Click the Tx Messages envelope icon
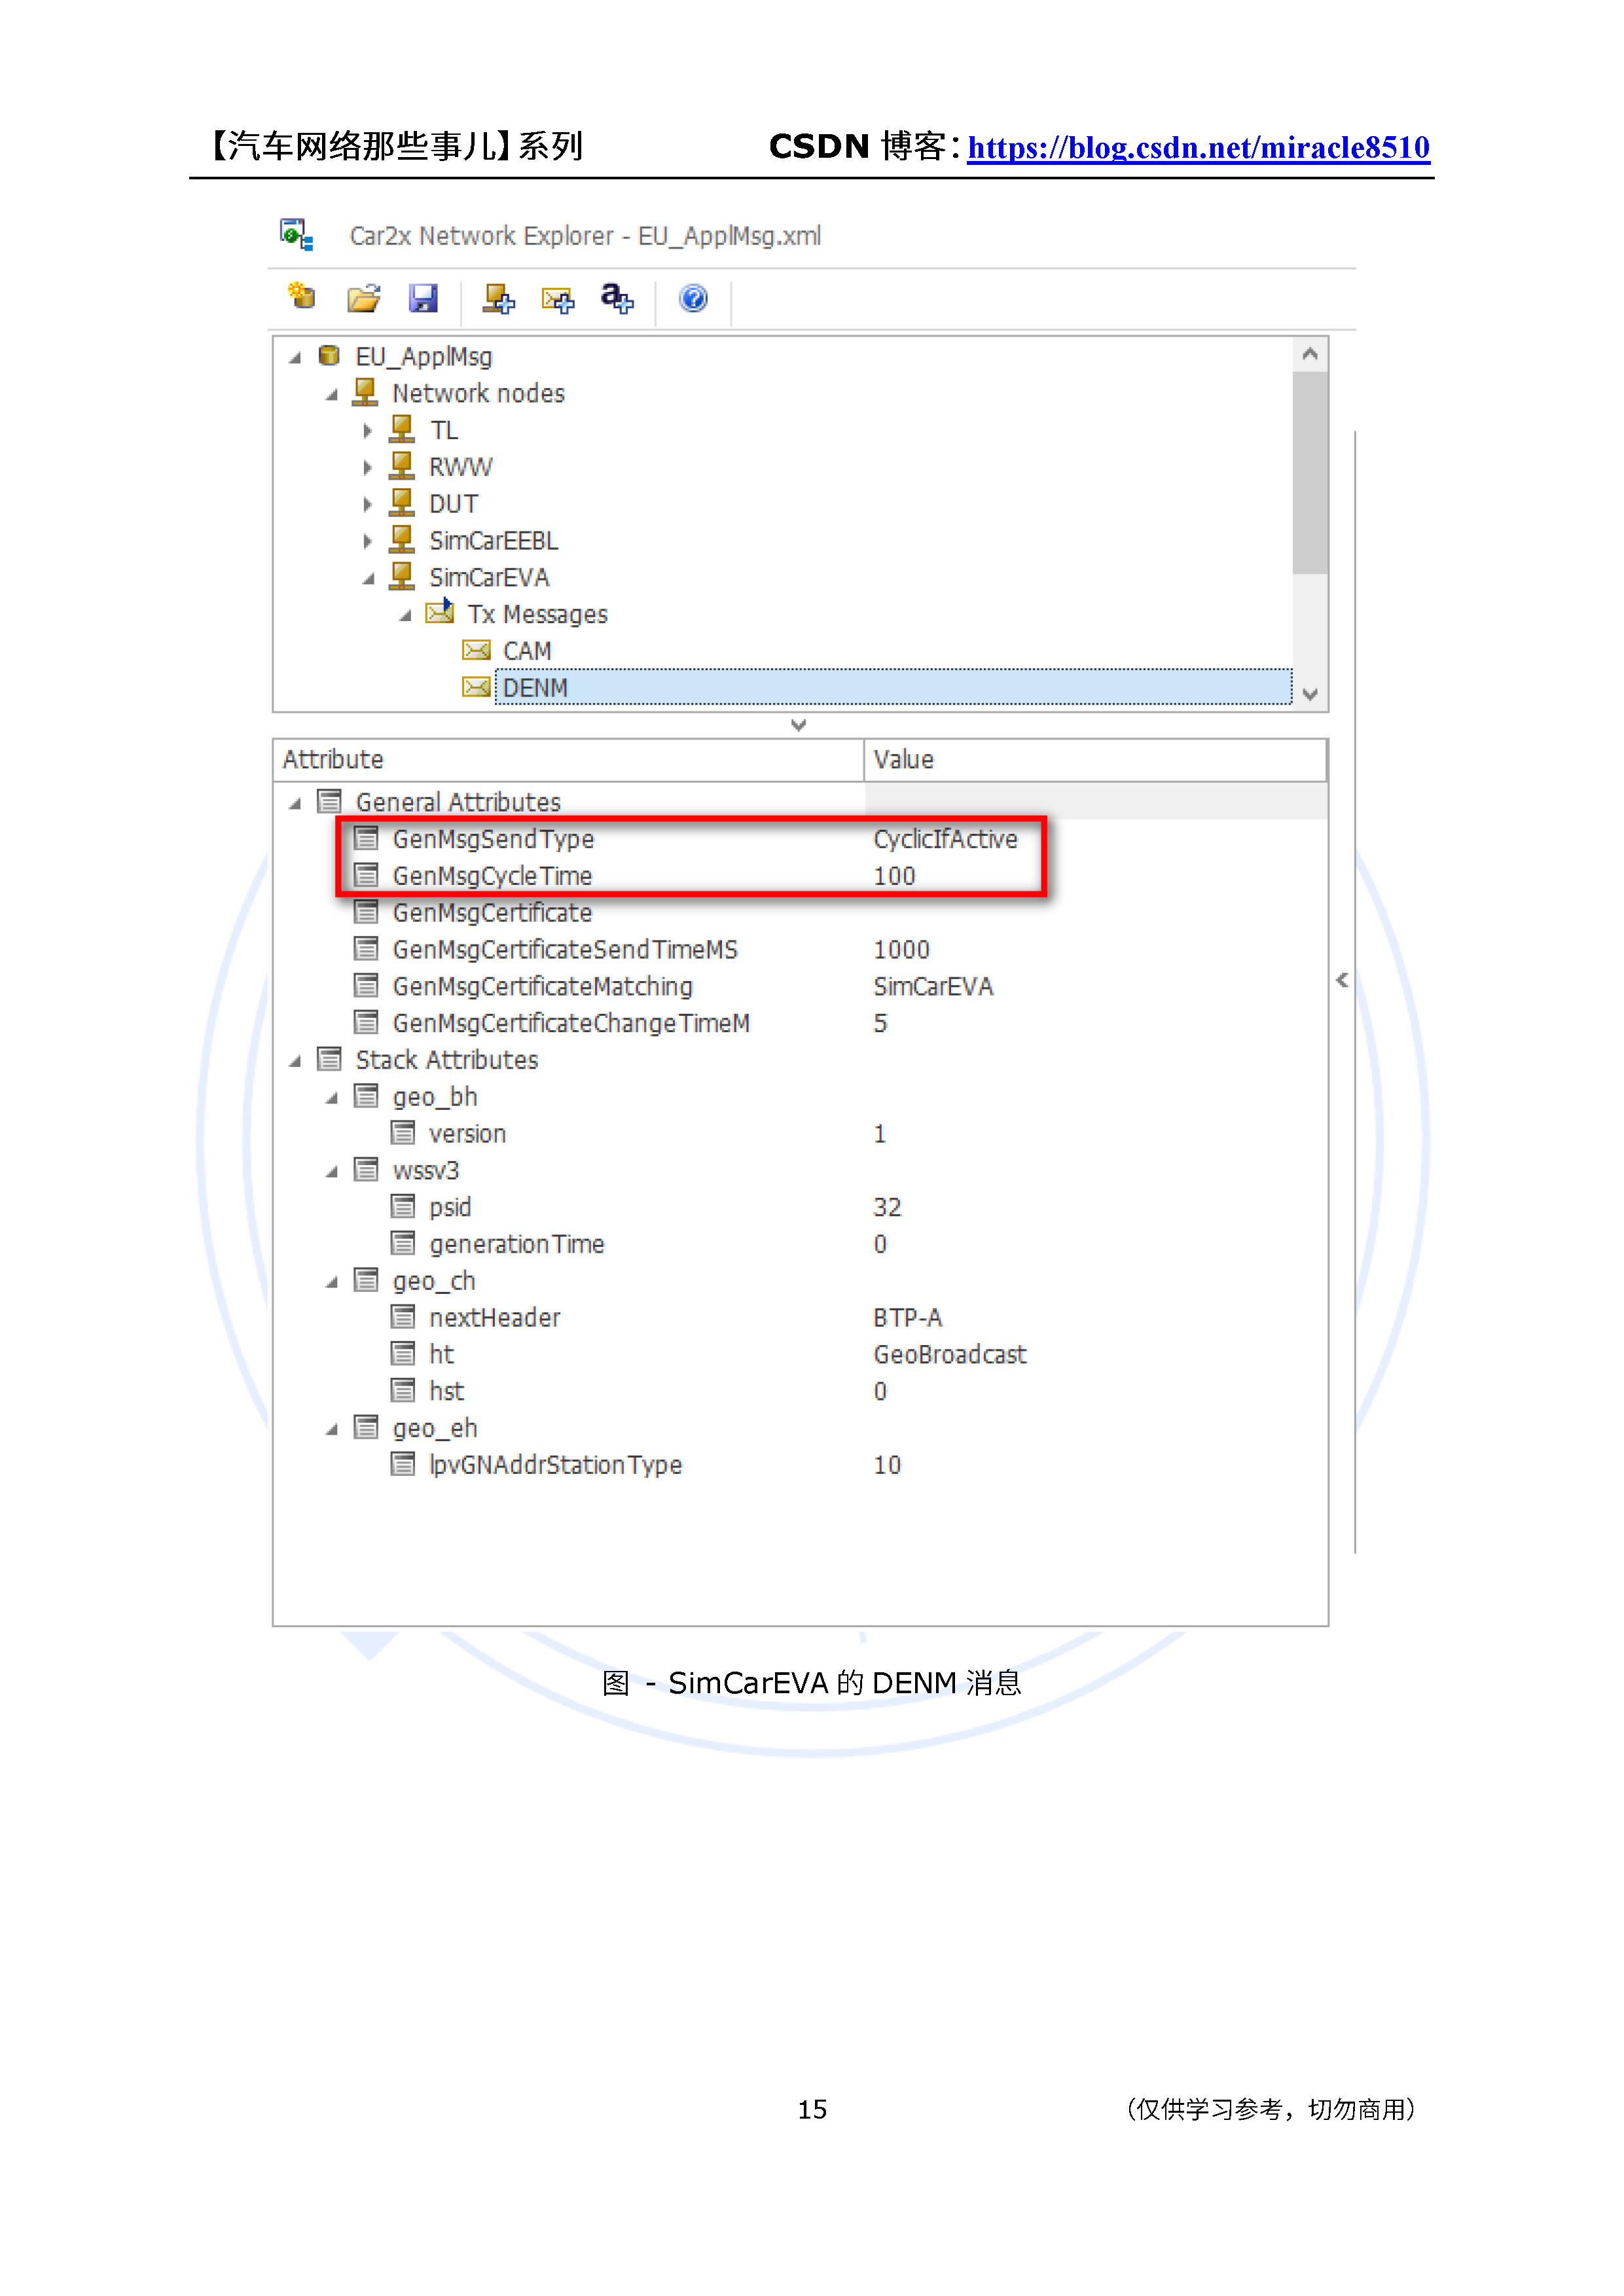The image size is (1624, 2296). coord(440,611)
